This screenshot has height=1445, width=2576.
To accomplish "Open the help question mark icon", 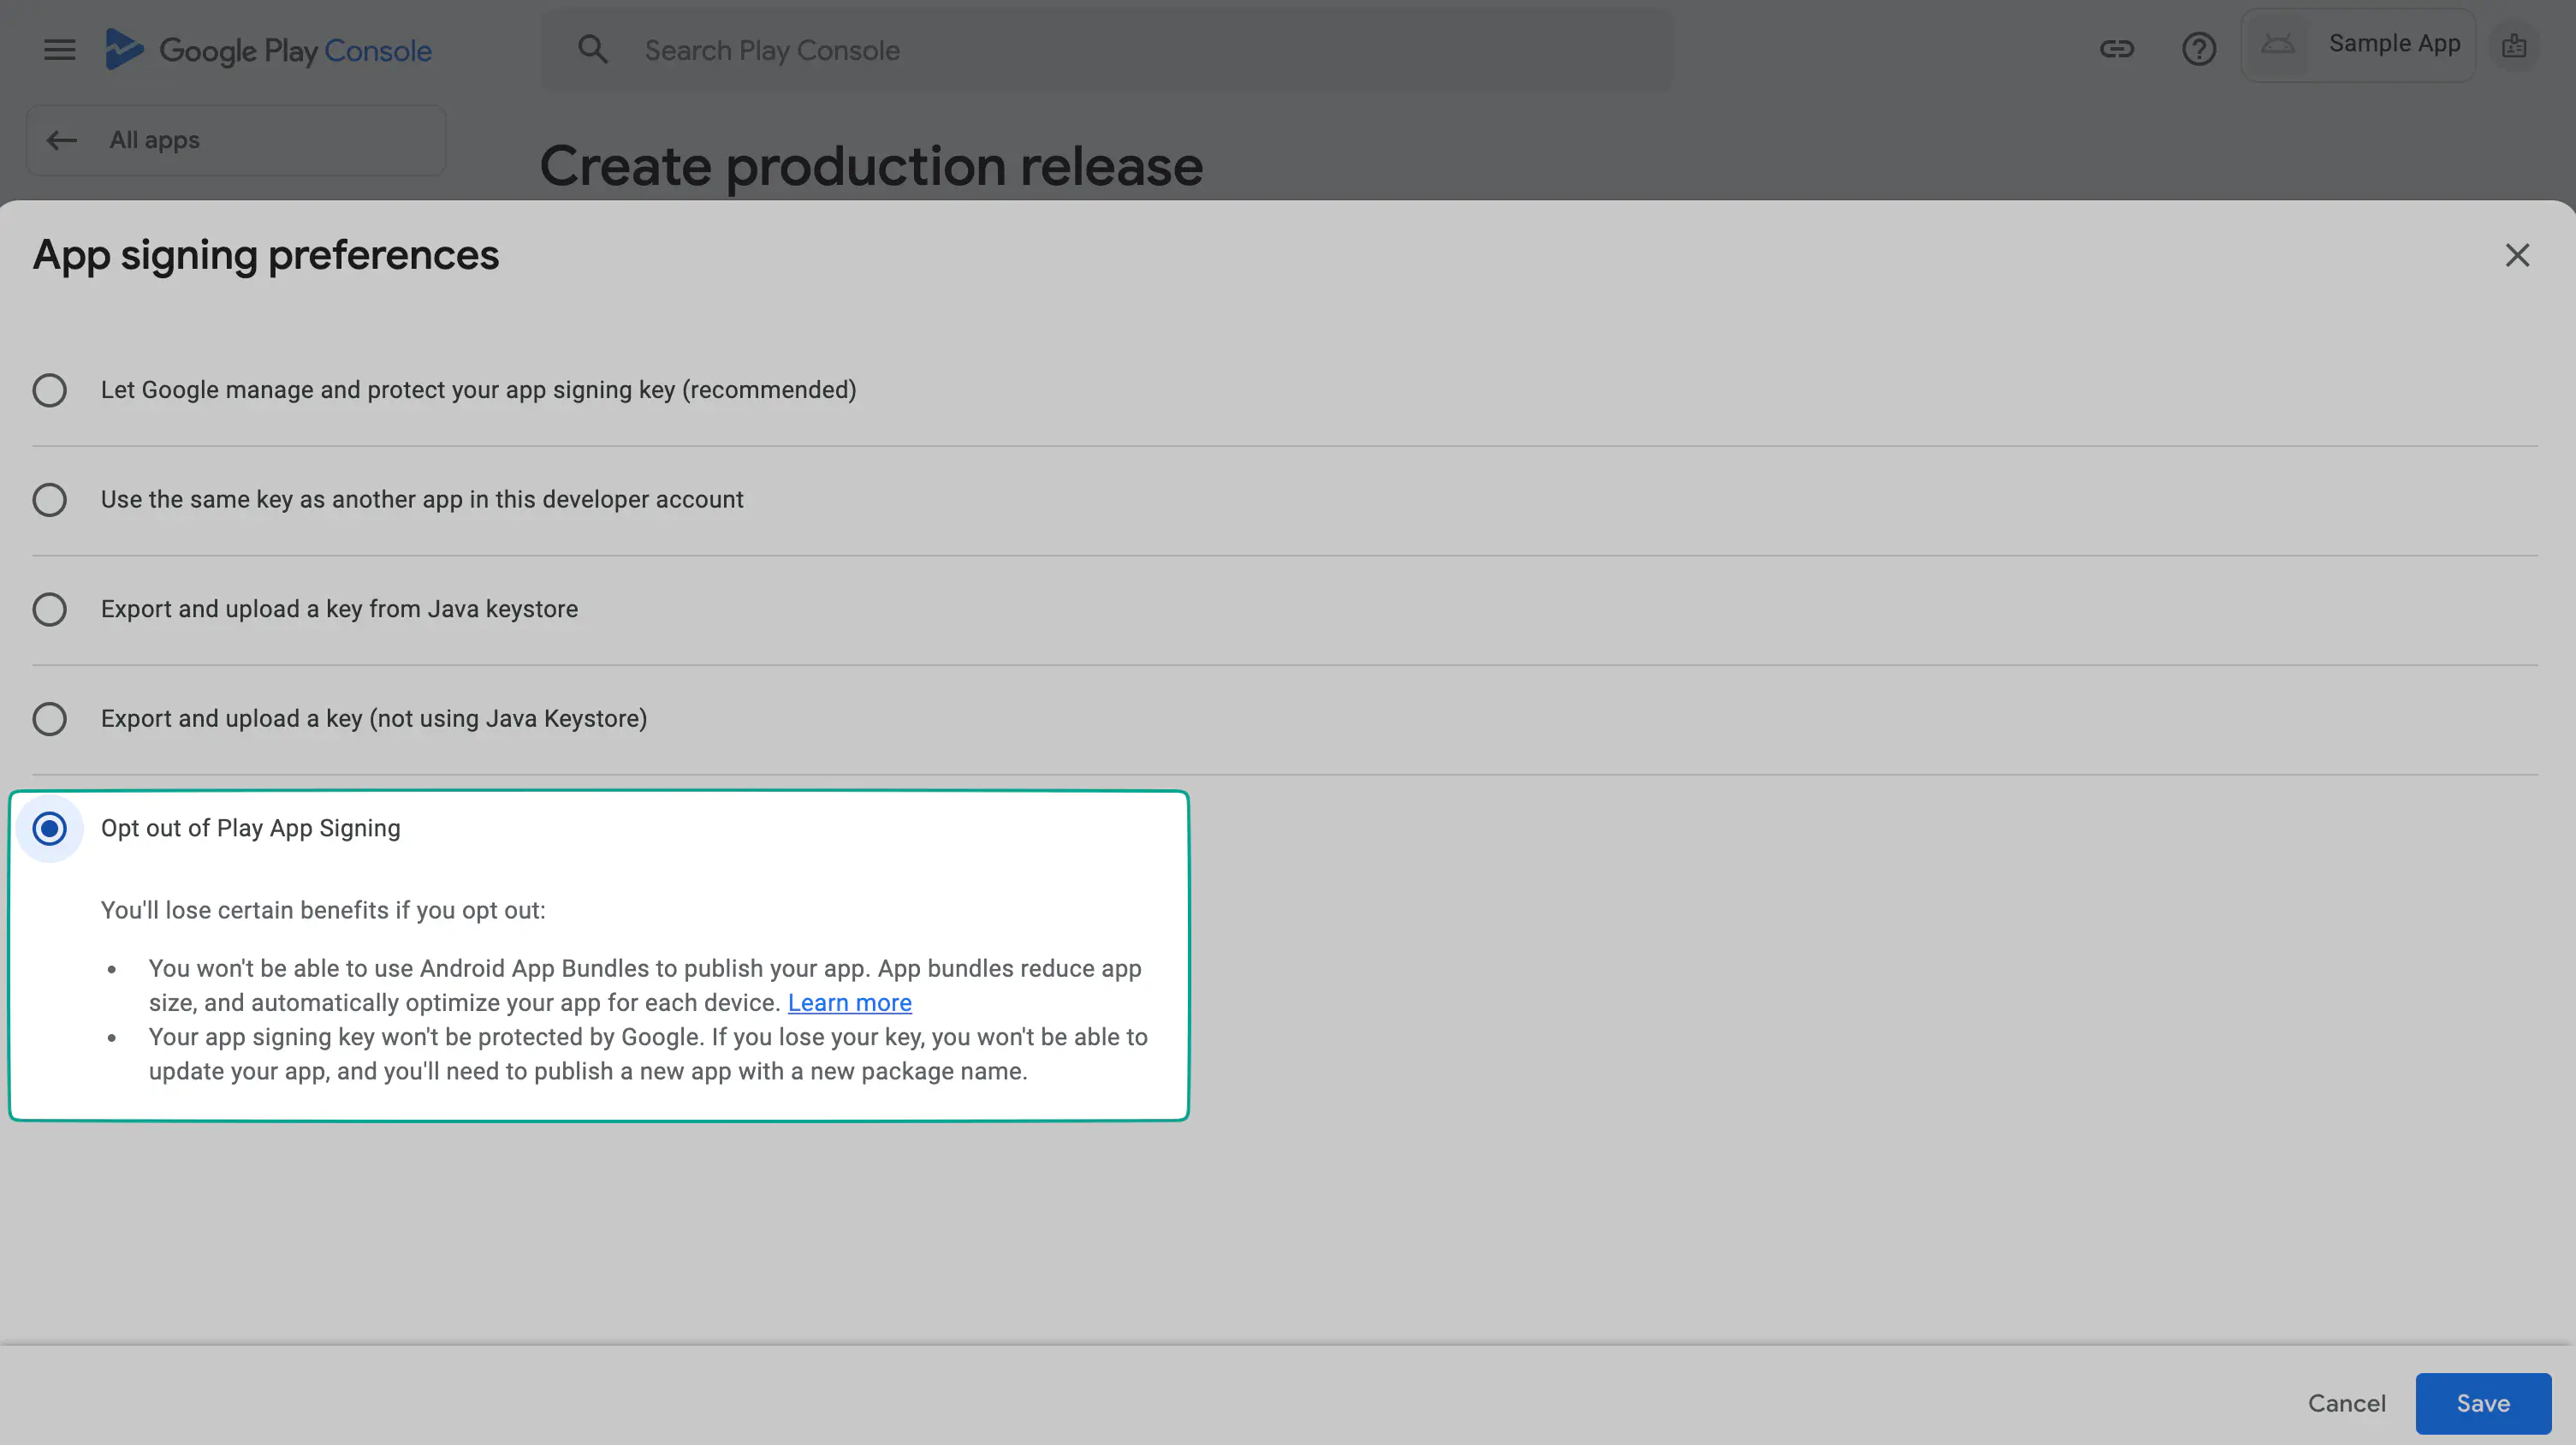I will point(2198,49).
